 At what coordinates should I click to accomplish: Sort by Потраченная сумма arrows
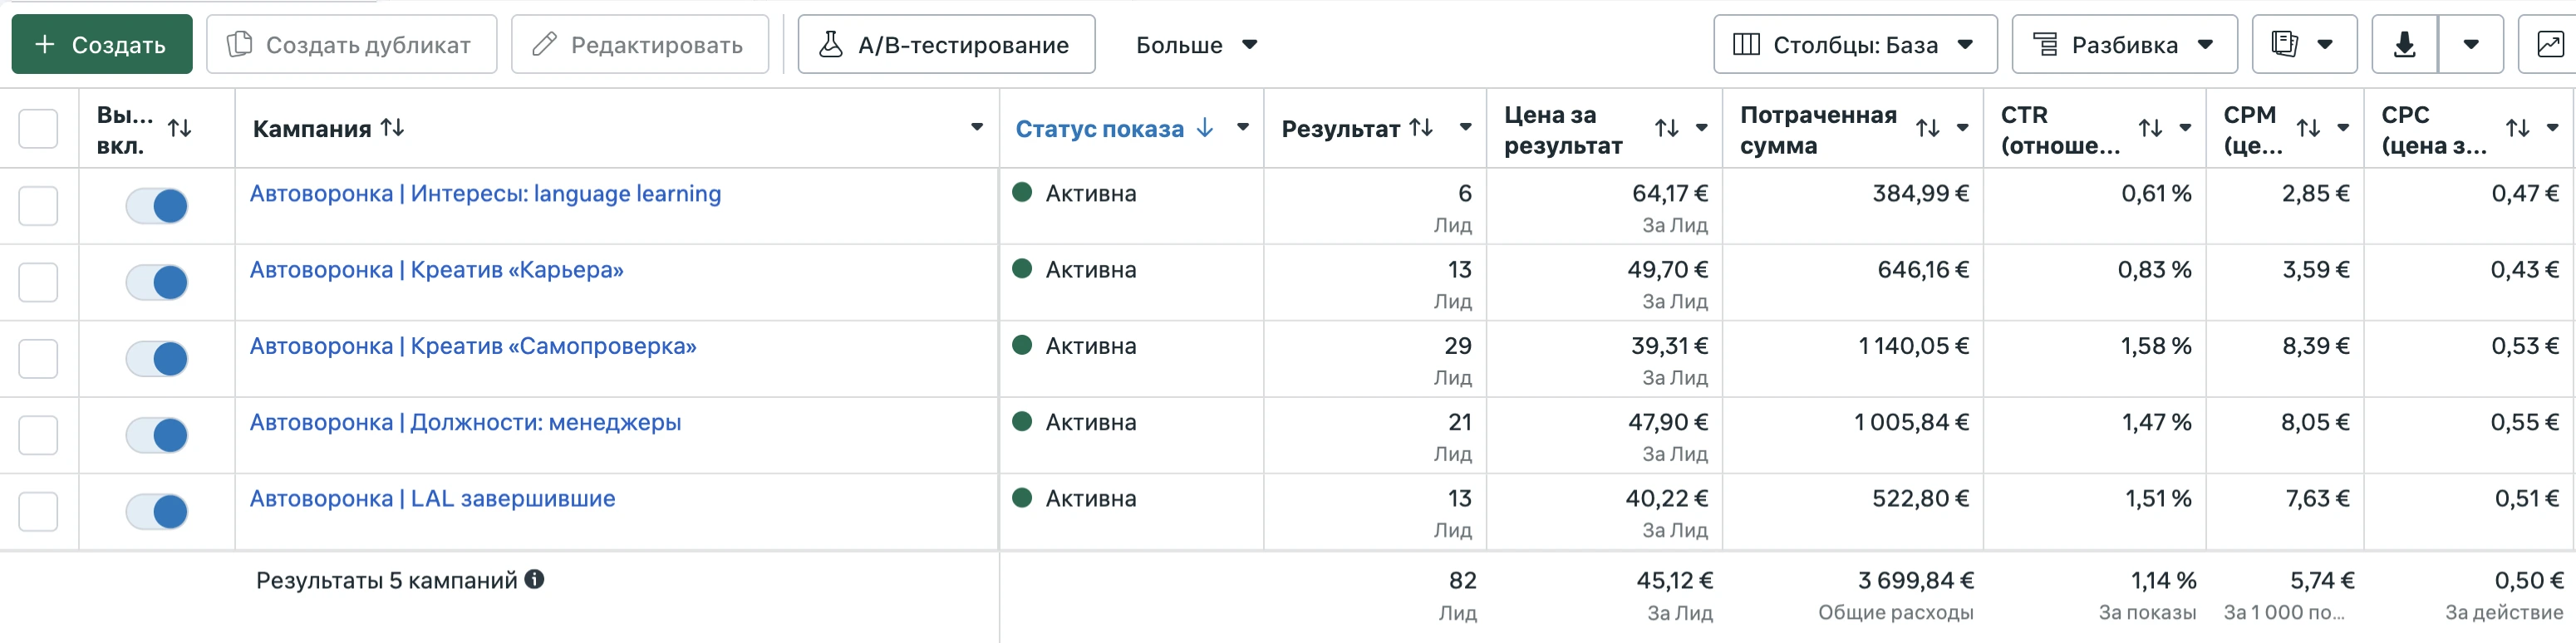[1927, 128]
